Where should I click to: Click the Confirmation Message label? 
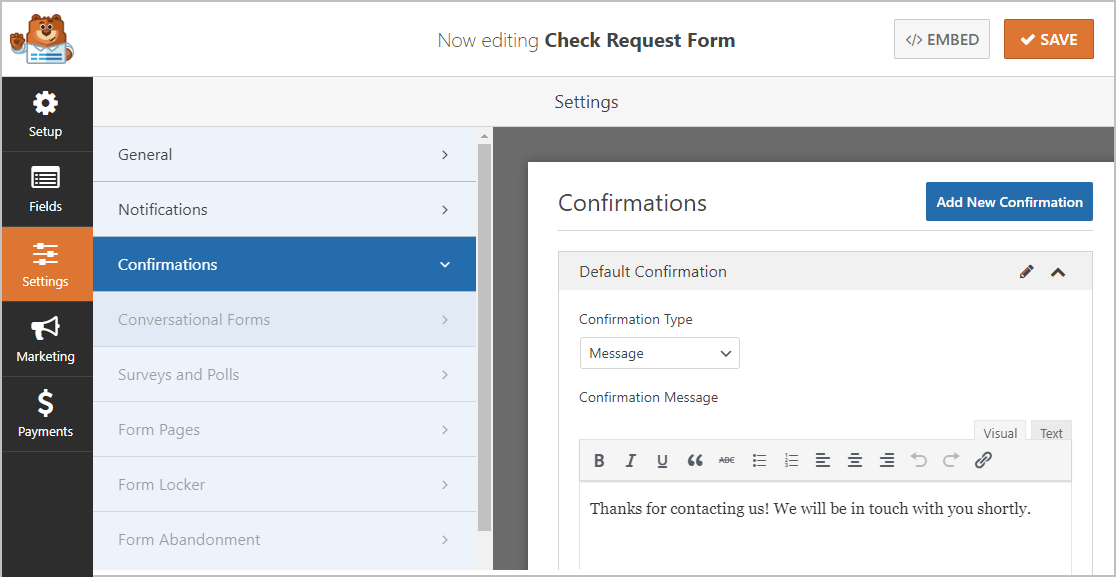[x=648, y=397]
